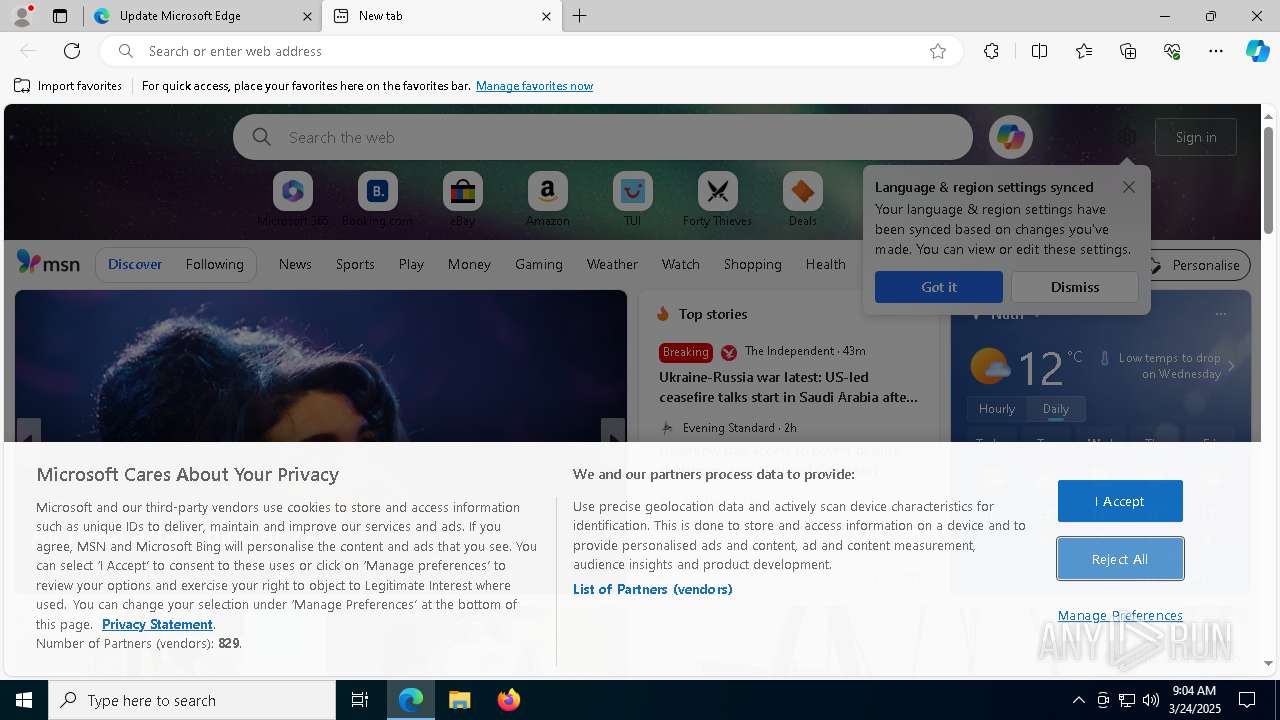Viewport: 1280px width, 720px height.
Task: Switch weather to Hourly view
Action: (997, 409)
